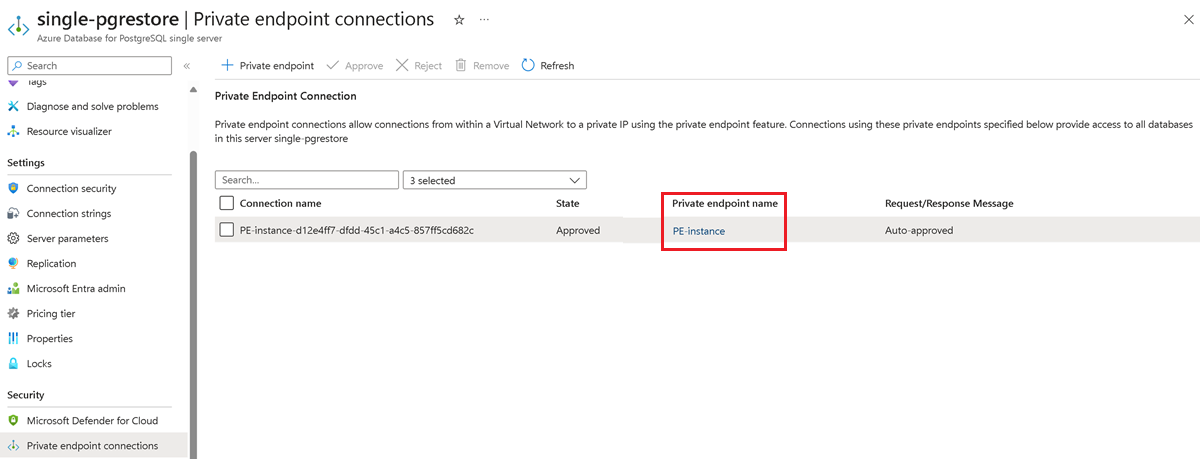The width and height of the screenshot is (1200, 459).
Task: Open Microsoft Entra admin page
Action: coord(76,288)
